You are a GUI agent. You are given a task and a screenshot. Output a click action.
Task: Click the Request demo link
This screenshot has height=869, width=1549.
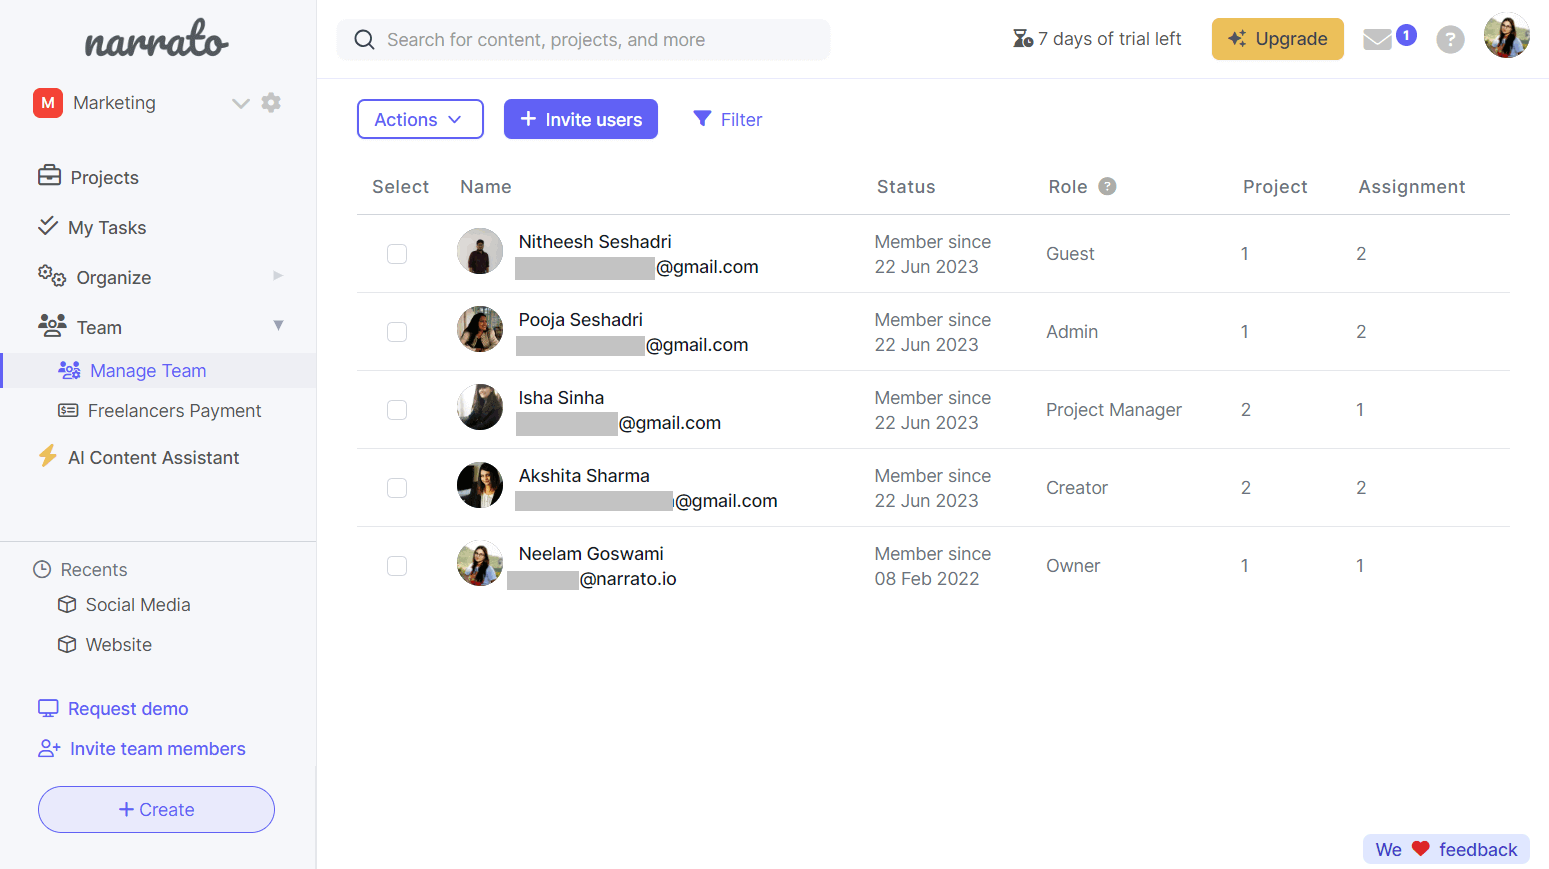click(128, 709)
